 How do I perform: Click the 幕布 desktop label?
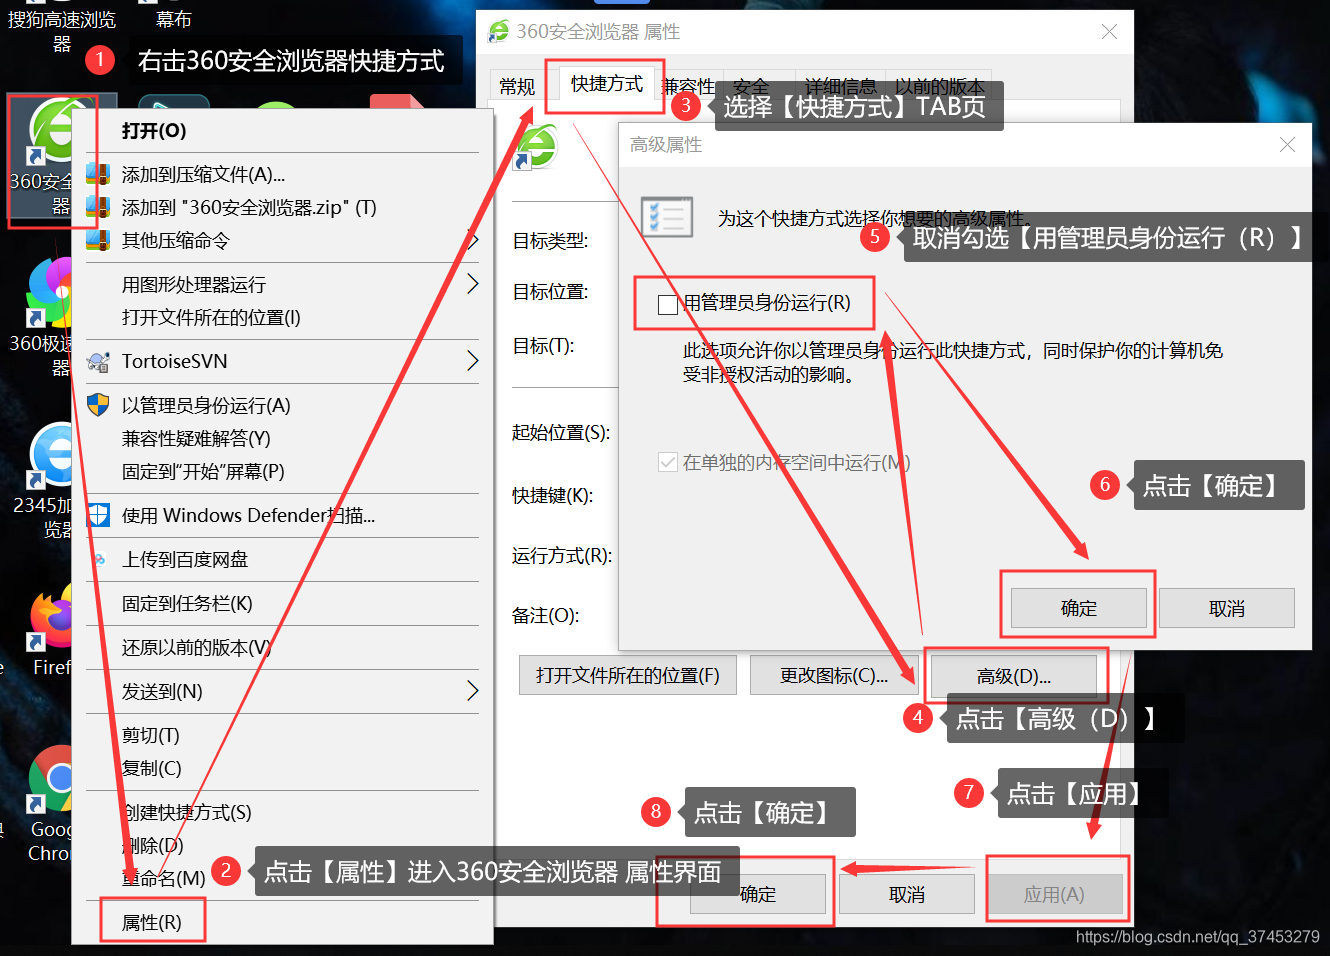174,19
